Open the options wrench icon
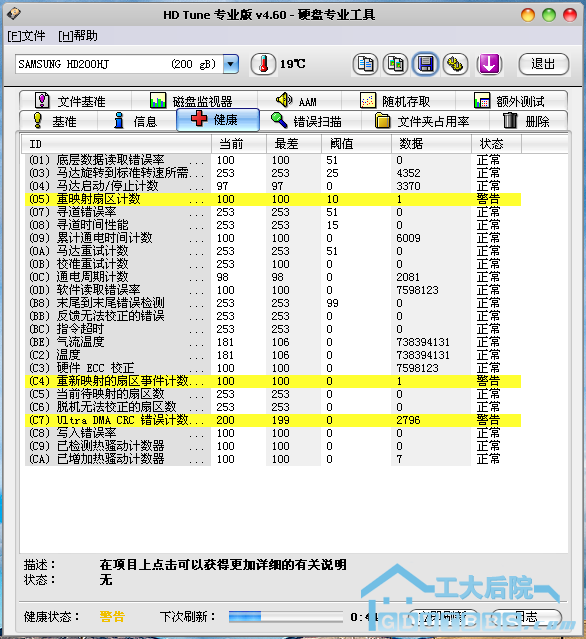 point(455,64)
